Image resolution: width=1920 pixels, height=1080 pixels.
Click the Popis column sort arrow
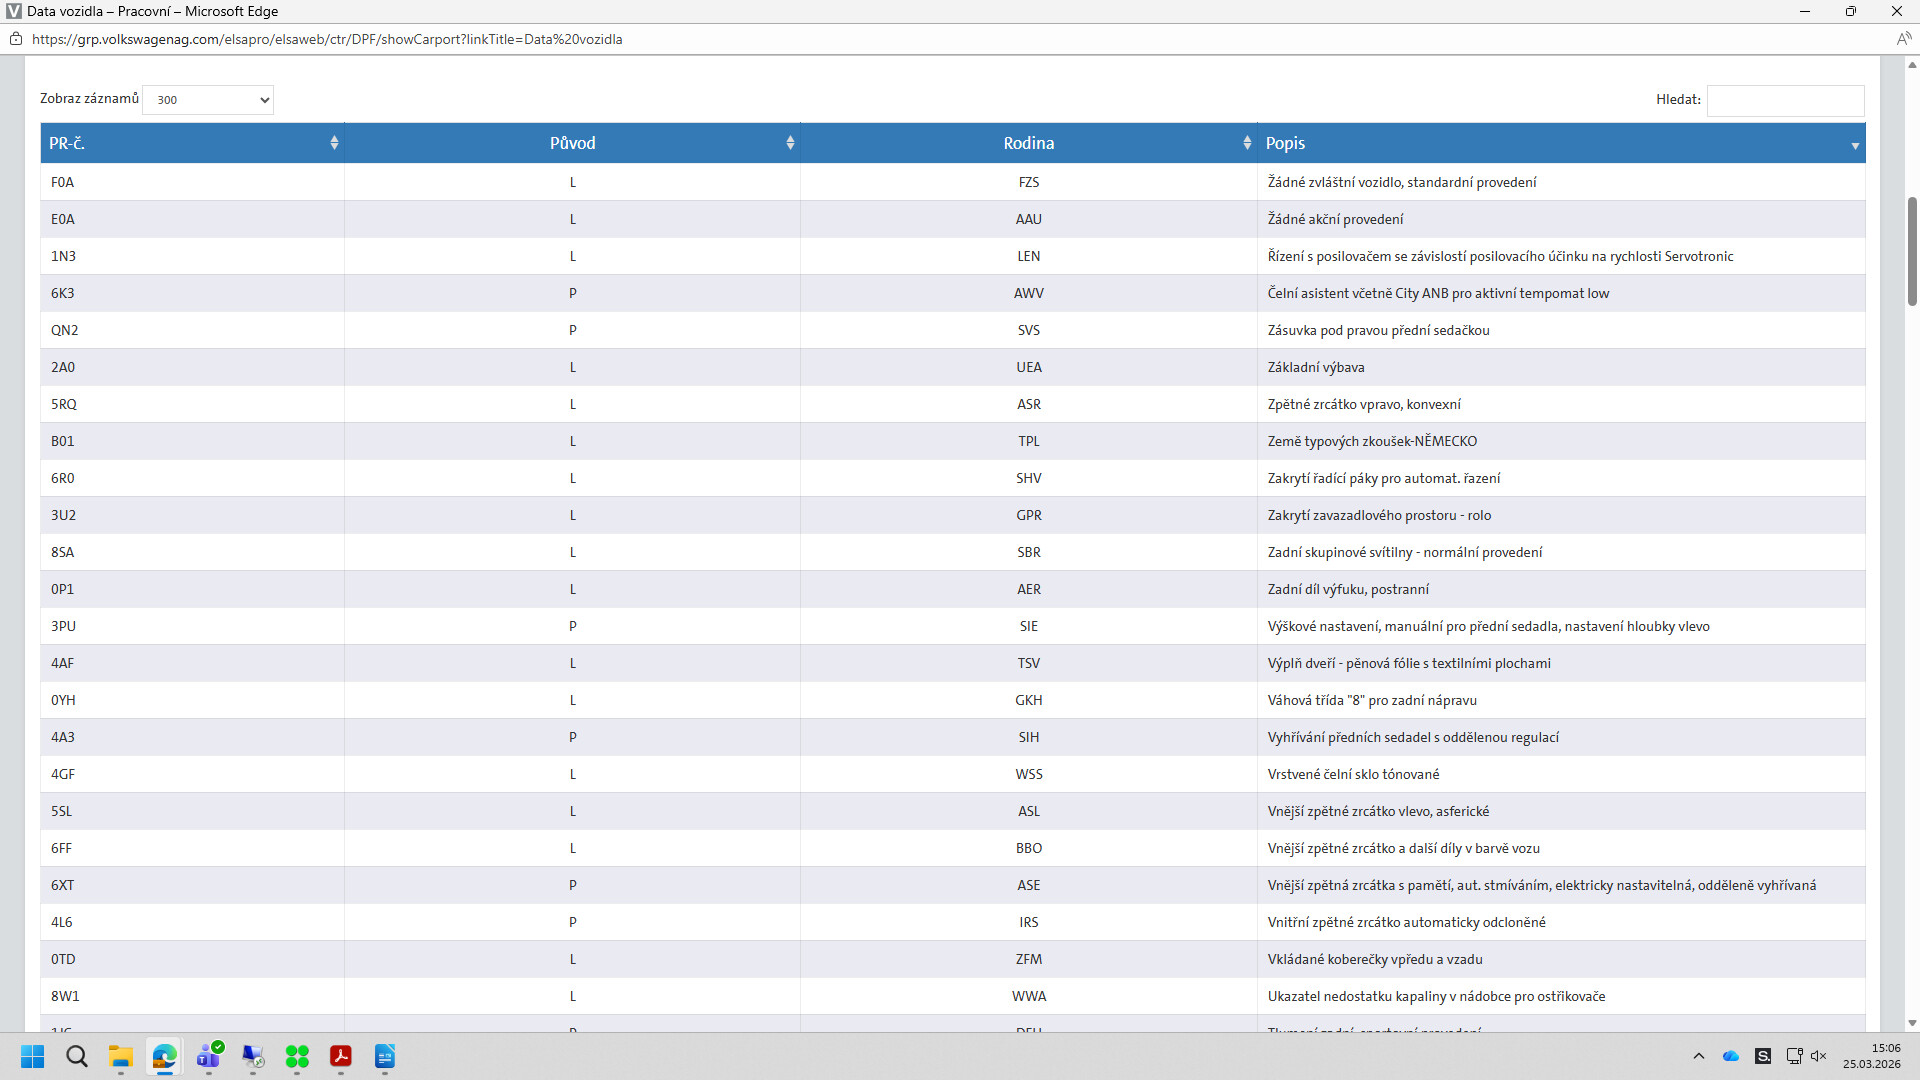pyautogui.click(x=1854, y=146)
